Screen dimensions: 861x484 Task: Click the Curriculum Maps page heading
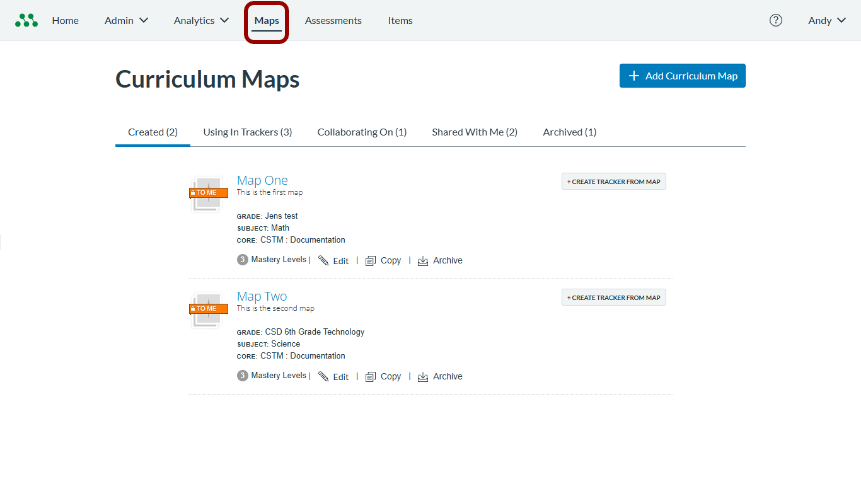pos(208,79)
